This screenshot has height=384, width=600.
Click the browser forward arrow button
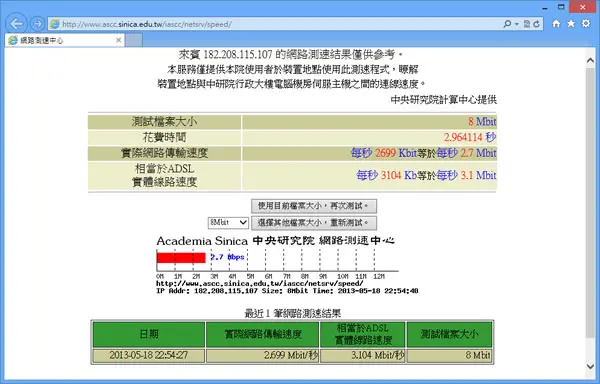point(38,24)
